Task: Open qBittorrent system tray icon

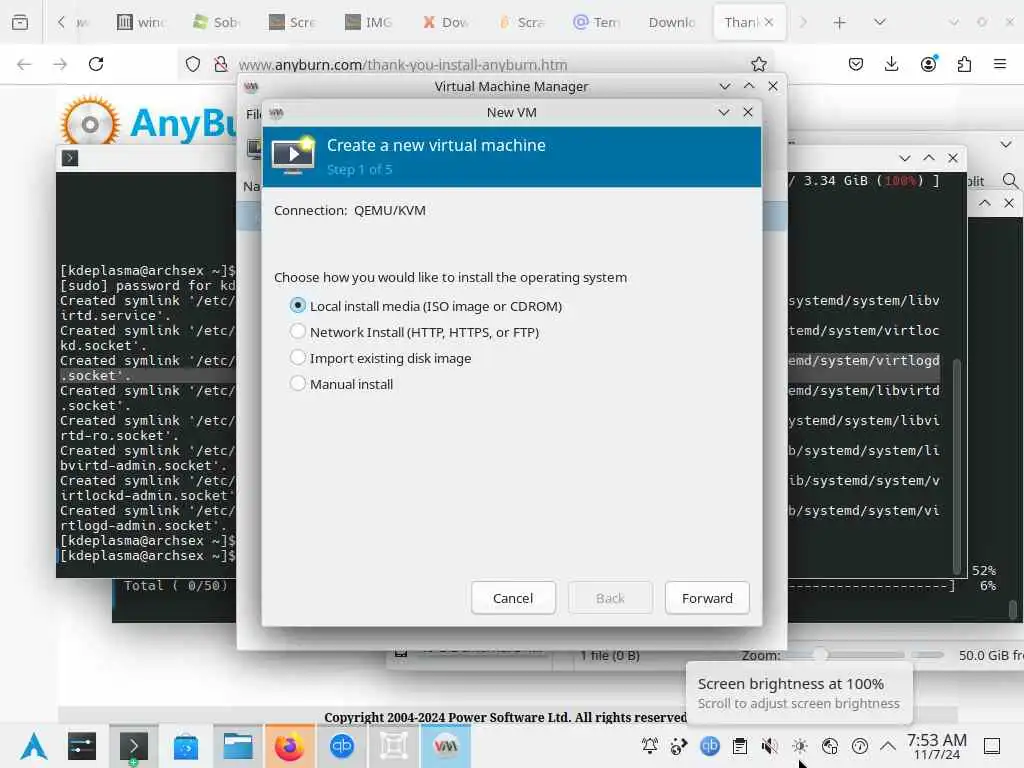Action: 710,746
